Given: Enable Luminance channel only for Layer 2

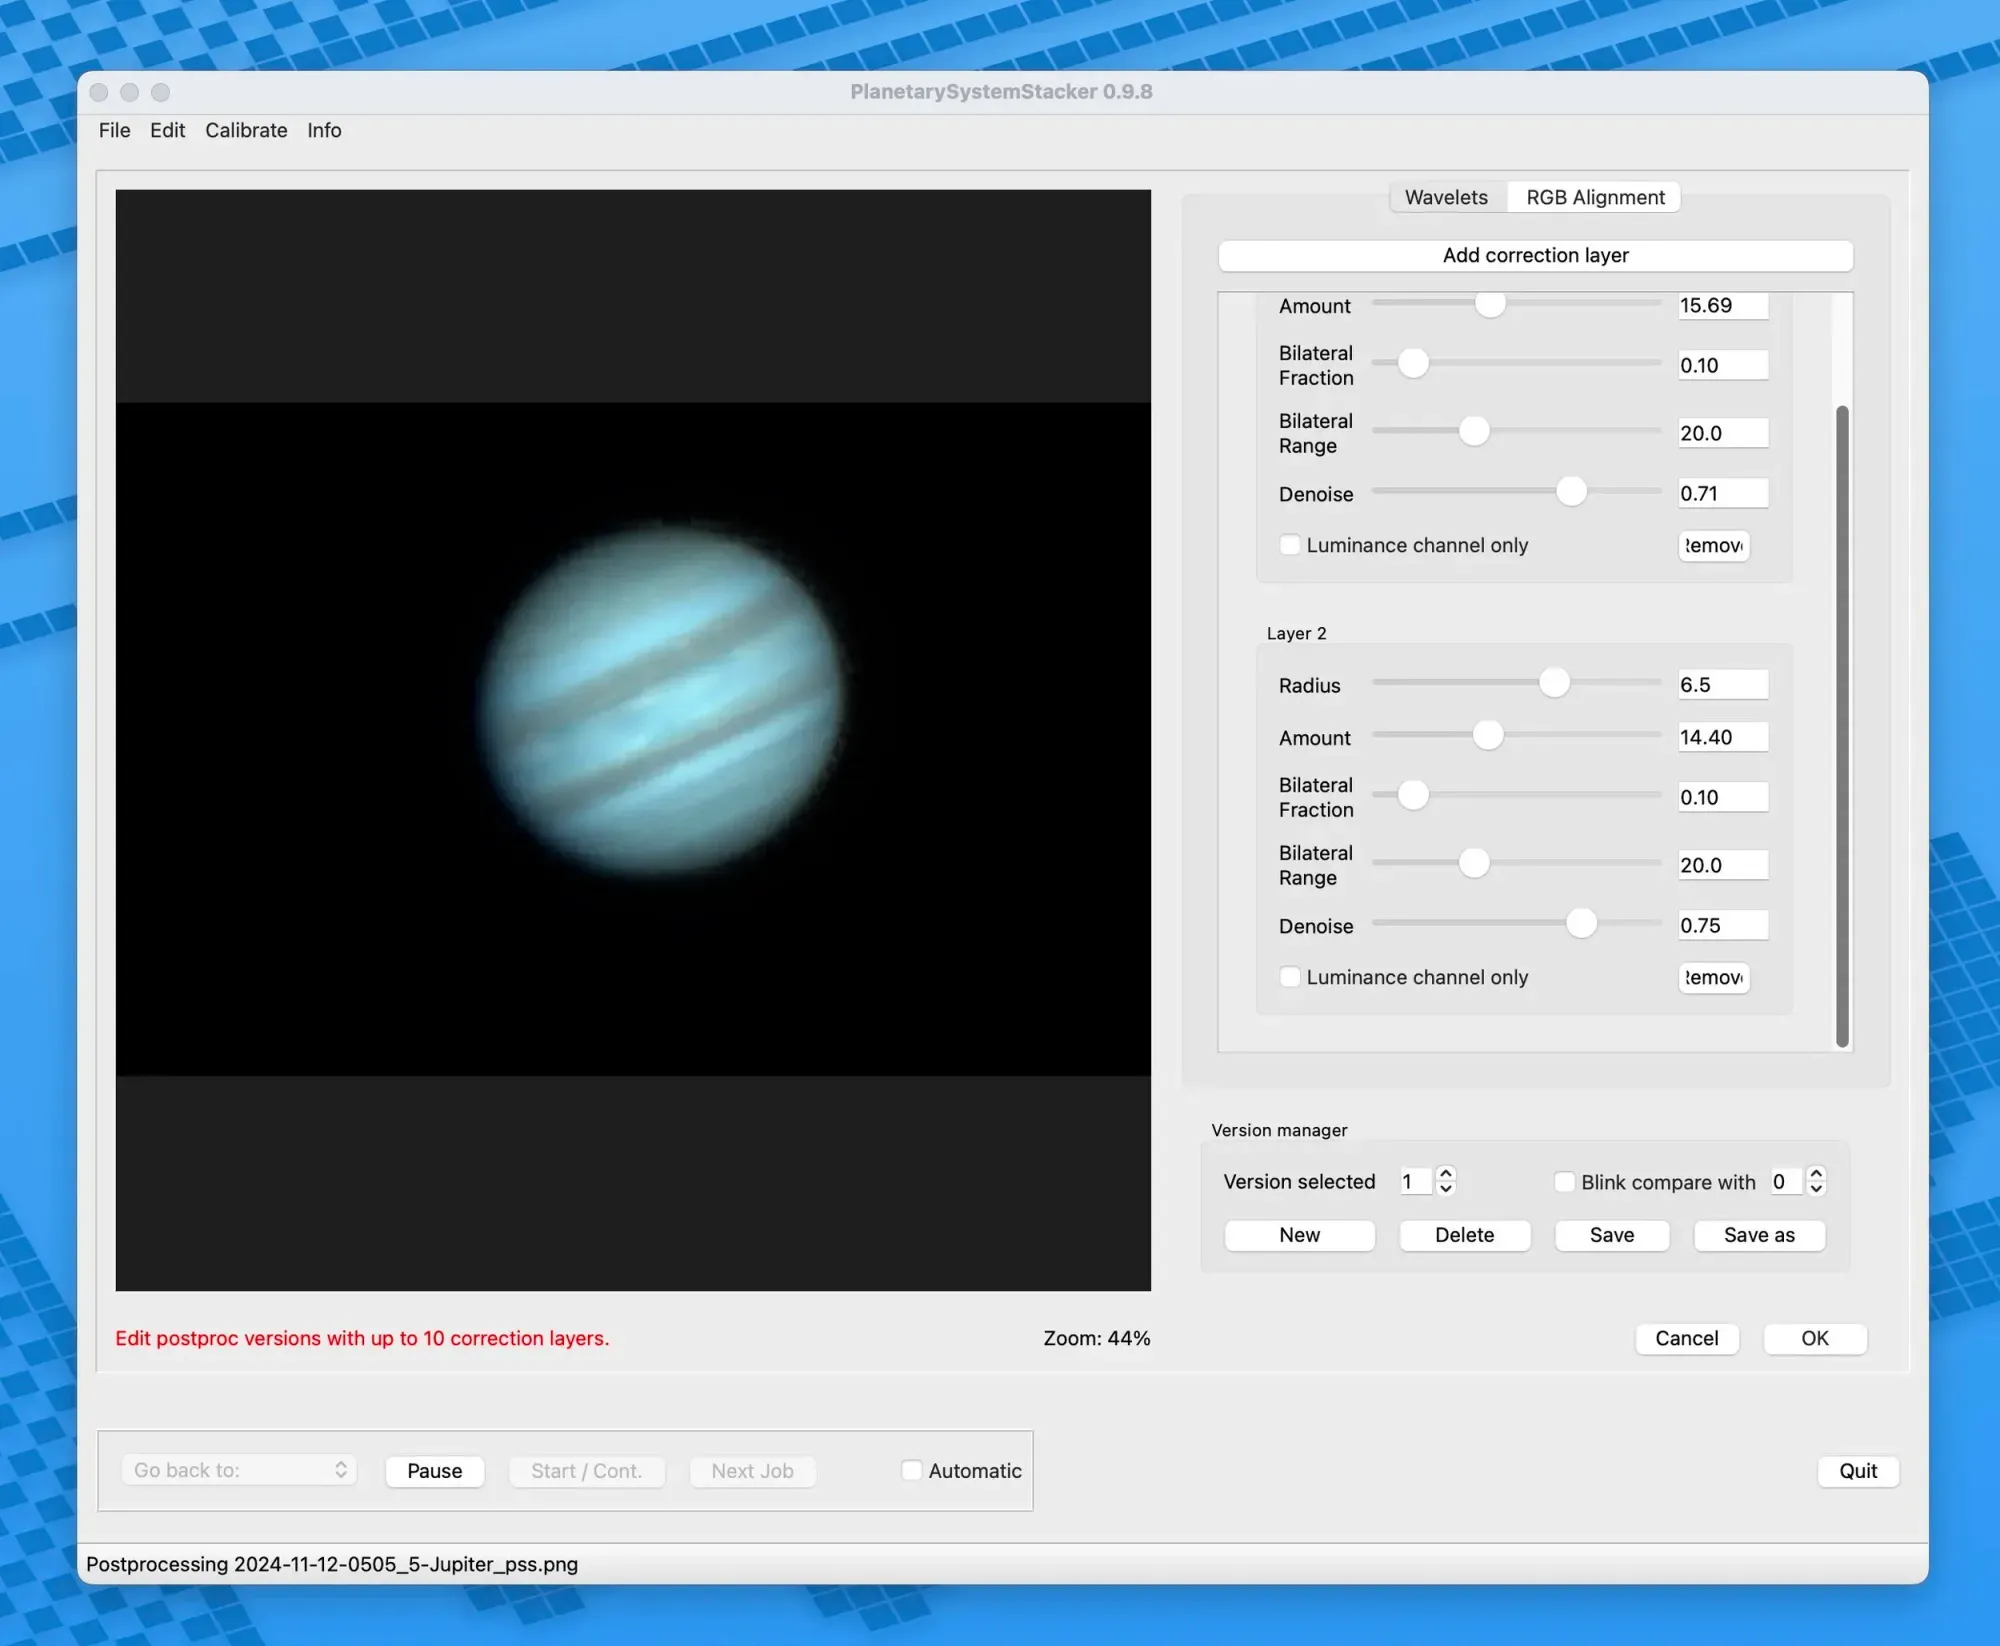Looking at the screenshot, I should pos(1290,977).
